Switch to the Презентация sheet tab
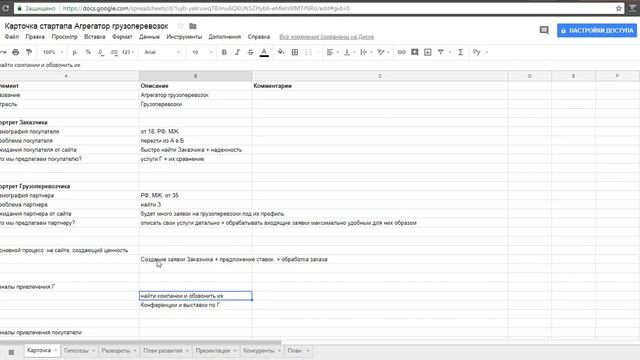 (x=213, y=351)
